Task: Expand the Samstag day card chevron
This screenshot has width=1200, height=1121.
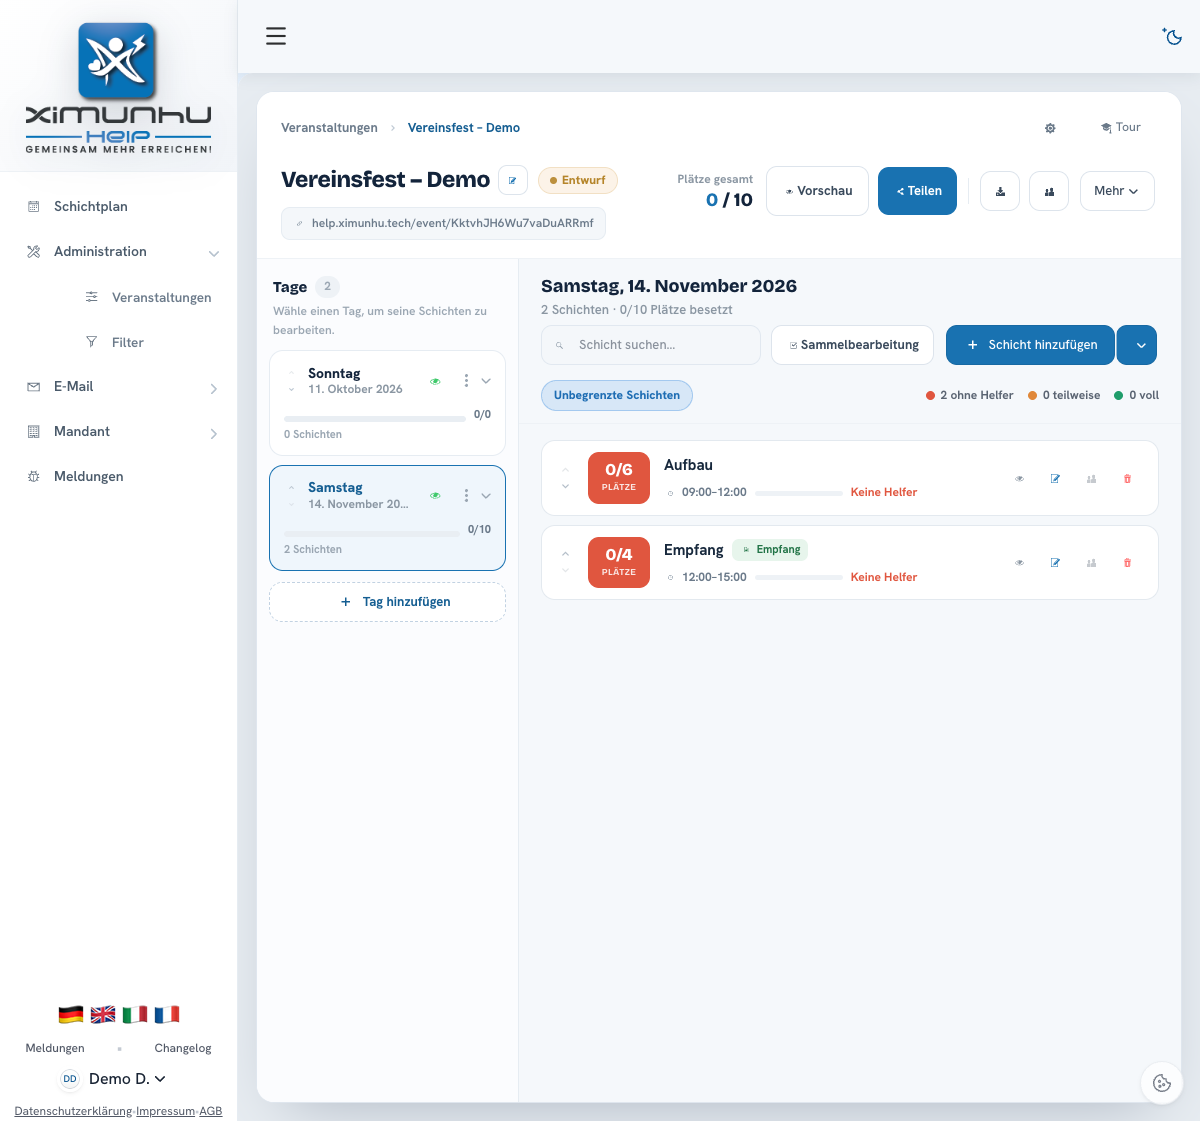Action: pyautogui.click(x=486, y=496)
